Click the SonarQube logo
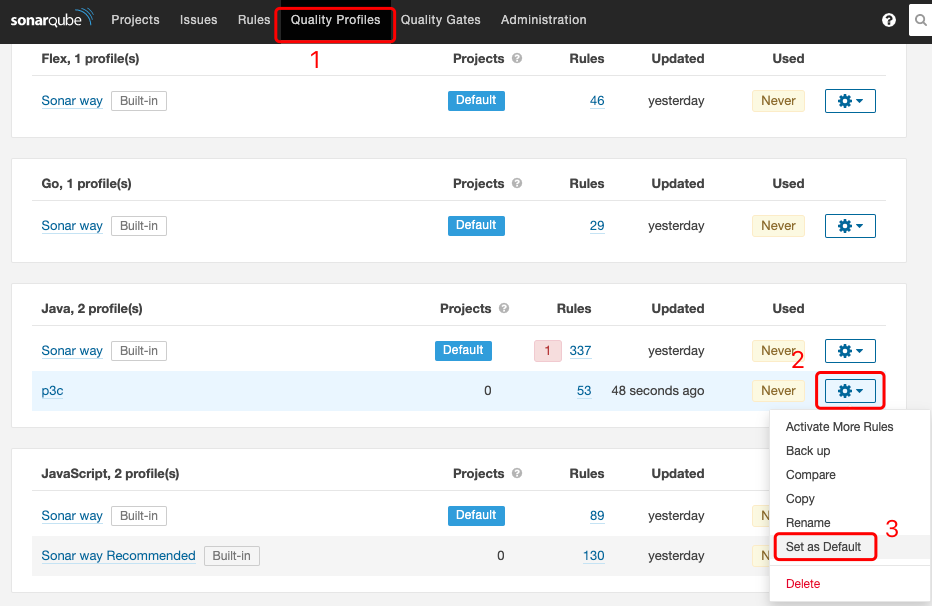 click(x=51, y=17)
